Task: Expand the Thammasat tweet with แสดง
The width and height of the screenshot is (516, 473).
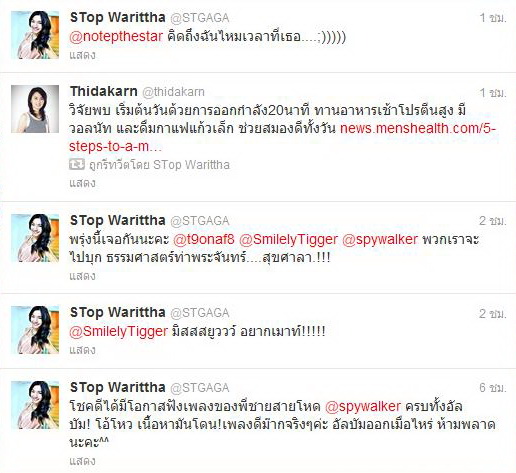Action: pyautogui.click(x=82, y=276)
